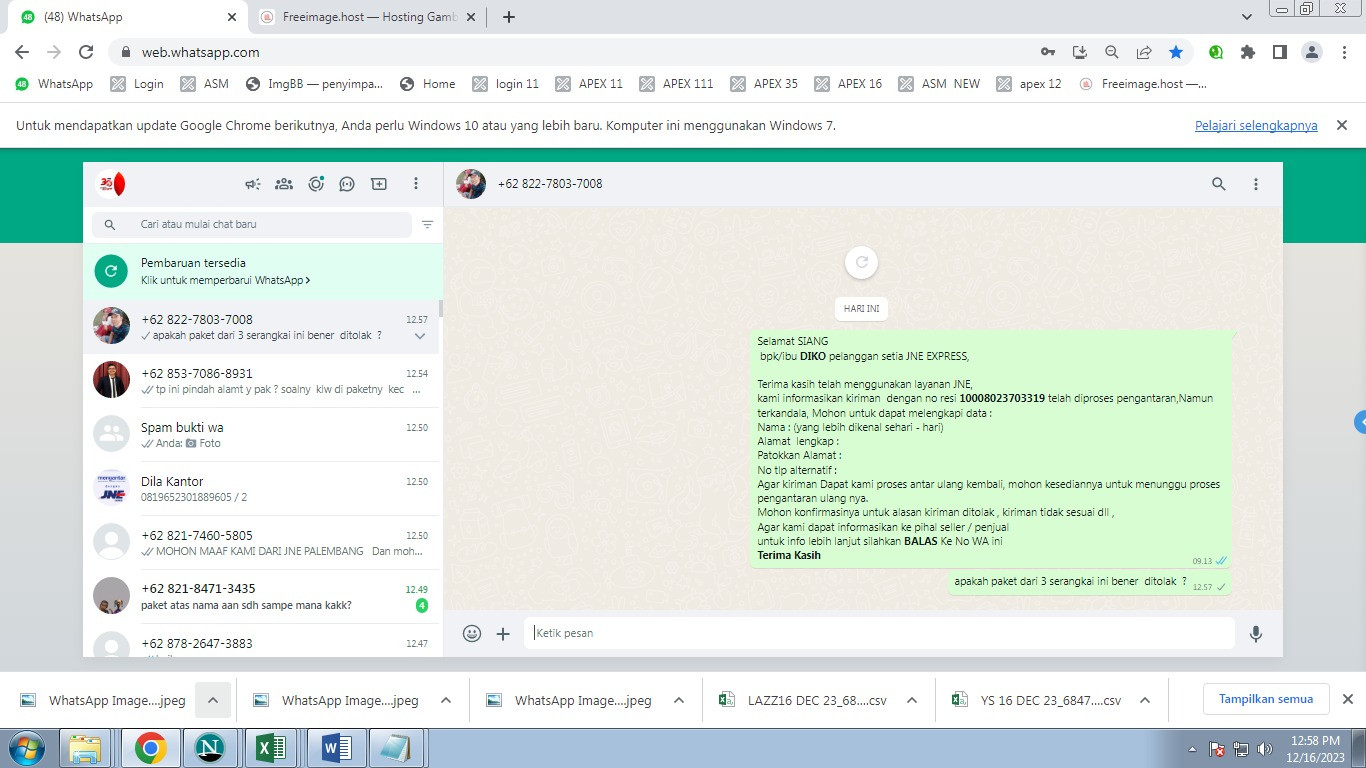
Task: Click the 'Tampilkan semua' downloads button
Action: tap(1266, 699)
